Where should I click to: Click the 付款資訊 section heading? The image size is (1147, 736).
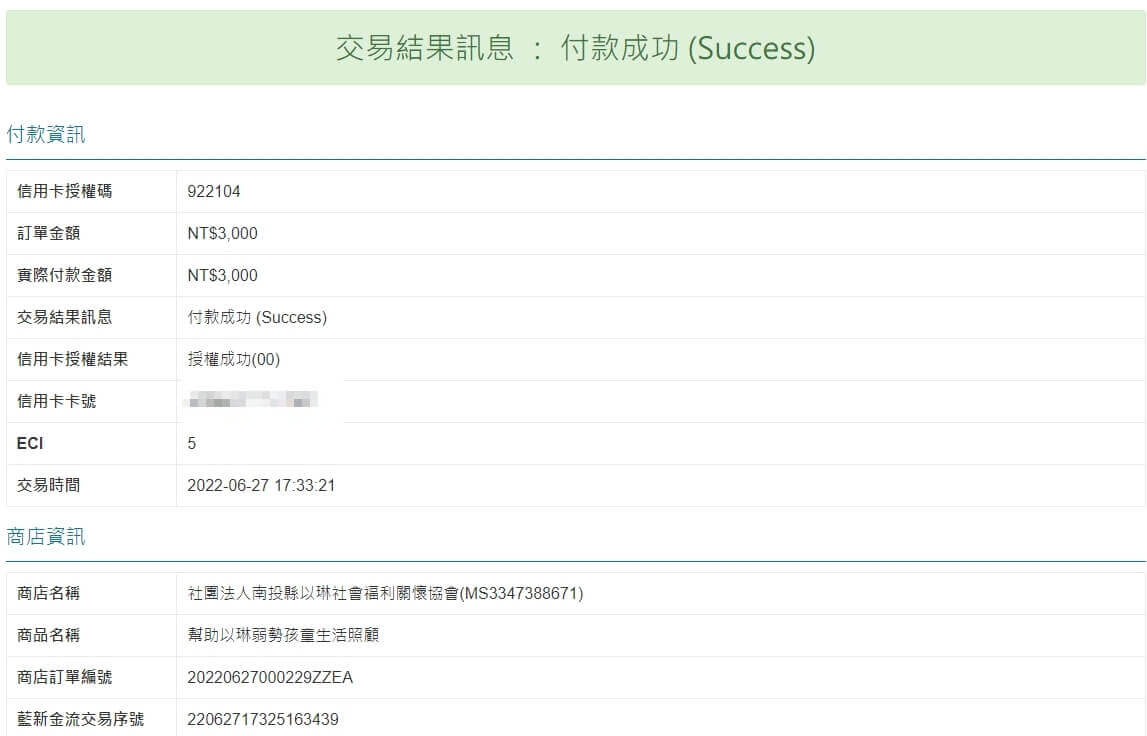(46, 135)
